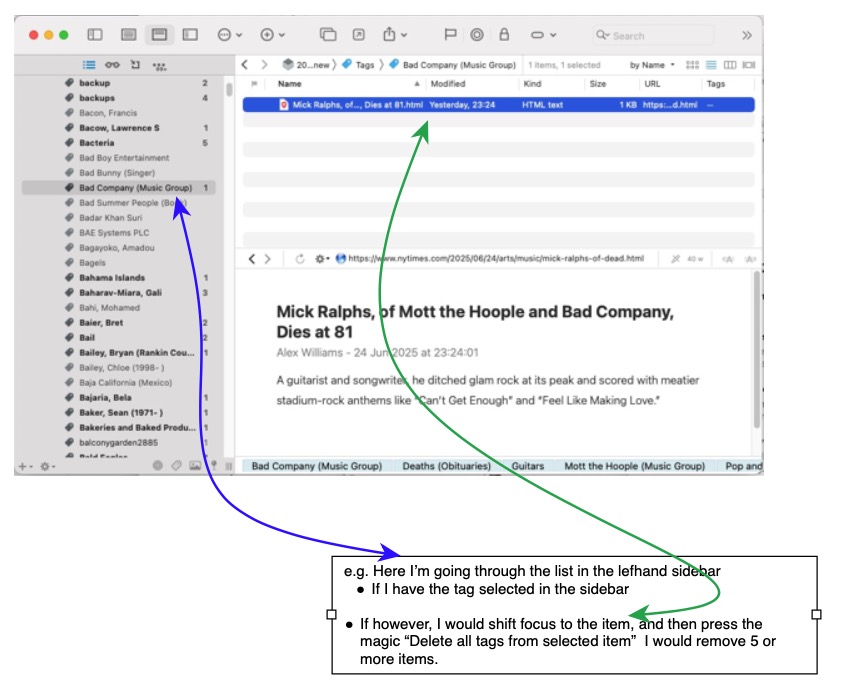Go back in the preview pane navigation
Viewport: 861px width, 690px height.
[x=251, y=259]
